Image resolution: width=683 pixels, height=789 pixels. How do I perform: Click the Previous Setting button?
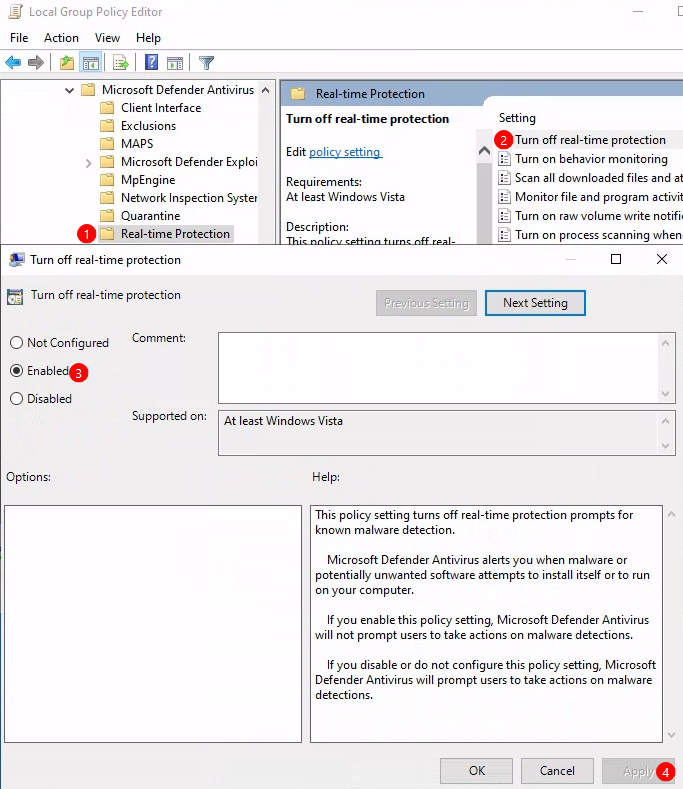(426, 303)
